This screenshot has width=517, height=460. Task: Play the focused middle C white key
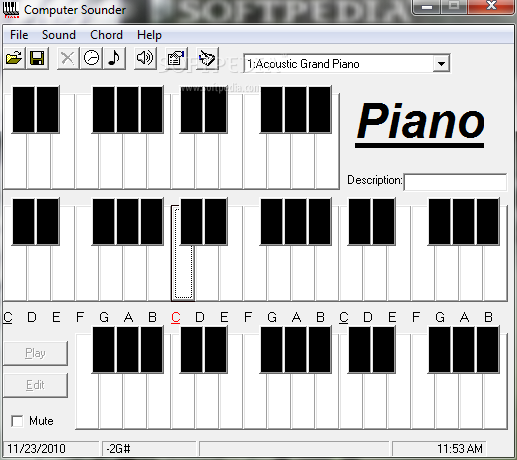183,273
